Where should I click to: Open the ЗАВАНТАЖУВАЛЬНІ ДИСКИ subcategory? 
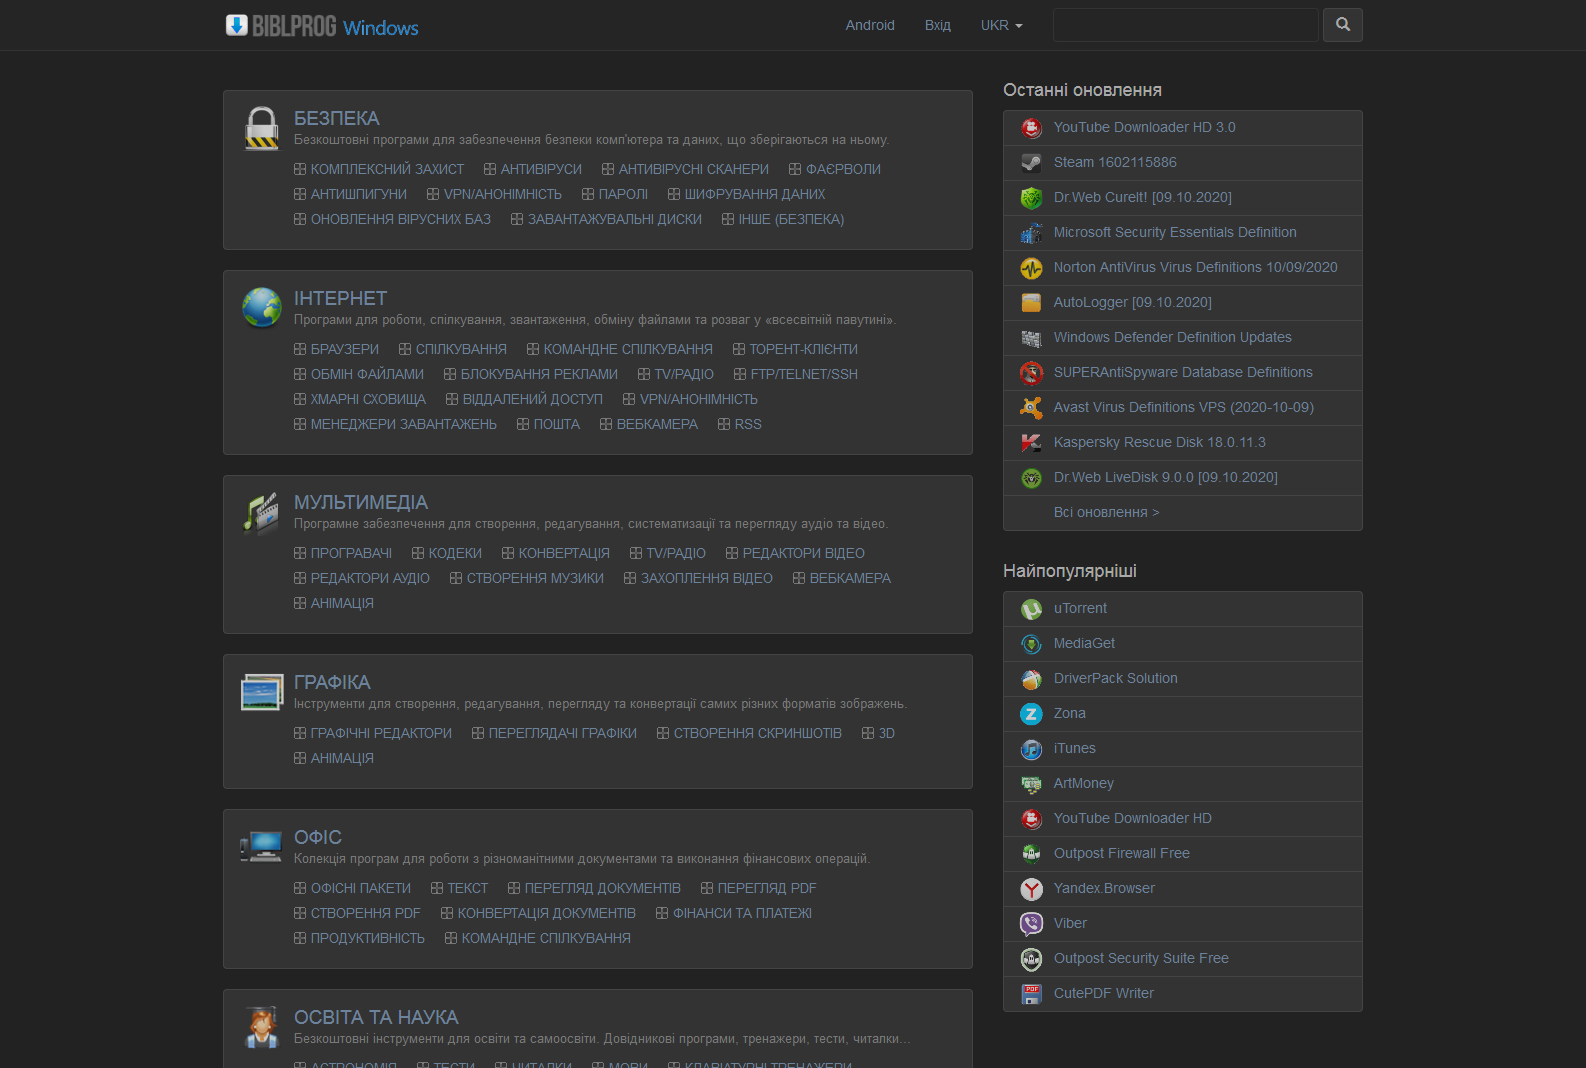coord(615,219)
